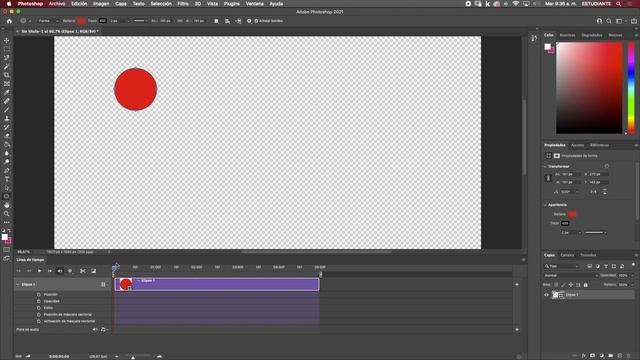Click the Home button in options bar

9,21
